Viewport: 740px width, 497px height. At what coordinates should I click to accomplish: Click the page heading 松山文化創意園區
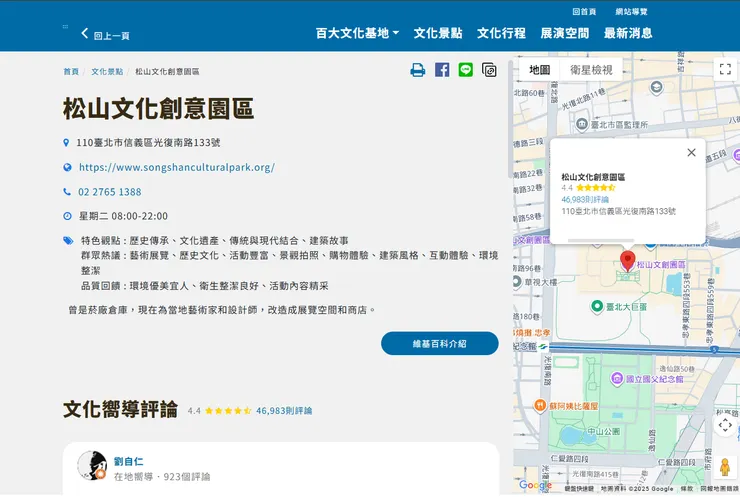tap(159, 108)
